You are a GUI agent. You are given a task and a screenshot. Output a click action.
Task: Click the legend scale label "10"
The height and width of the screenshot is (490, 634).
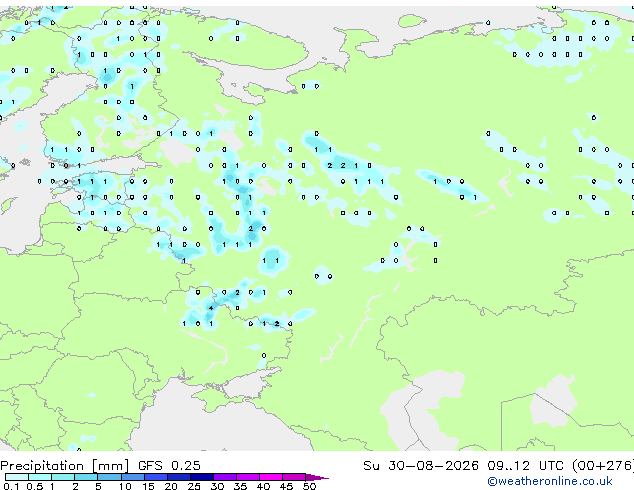pyautogui.click(x=125, y=486)
